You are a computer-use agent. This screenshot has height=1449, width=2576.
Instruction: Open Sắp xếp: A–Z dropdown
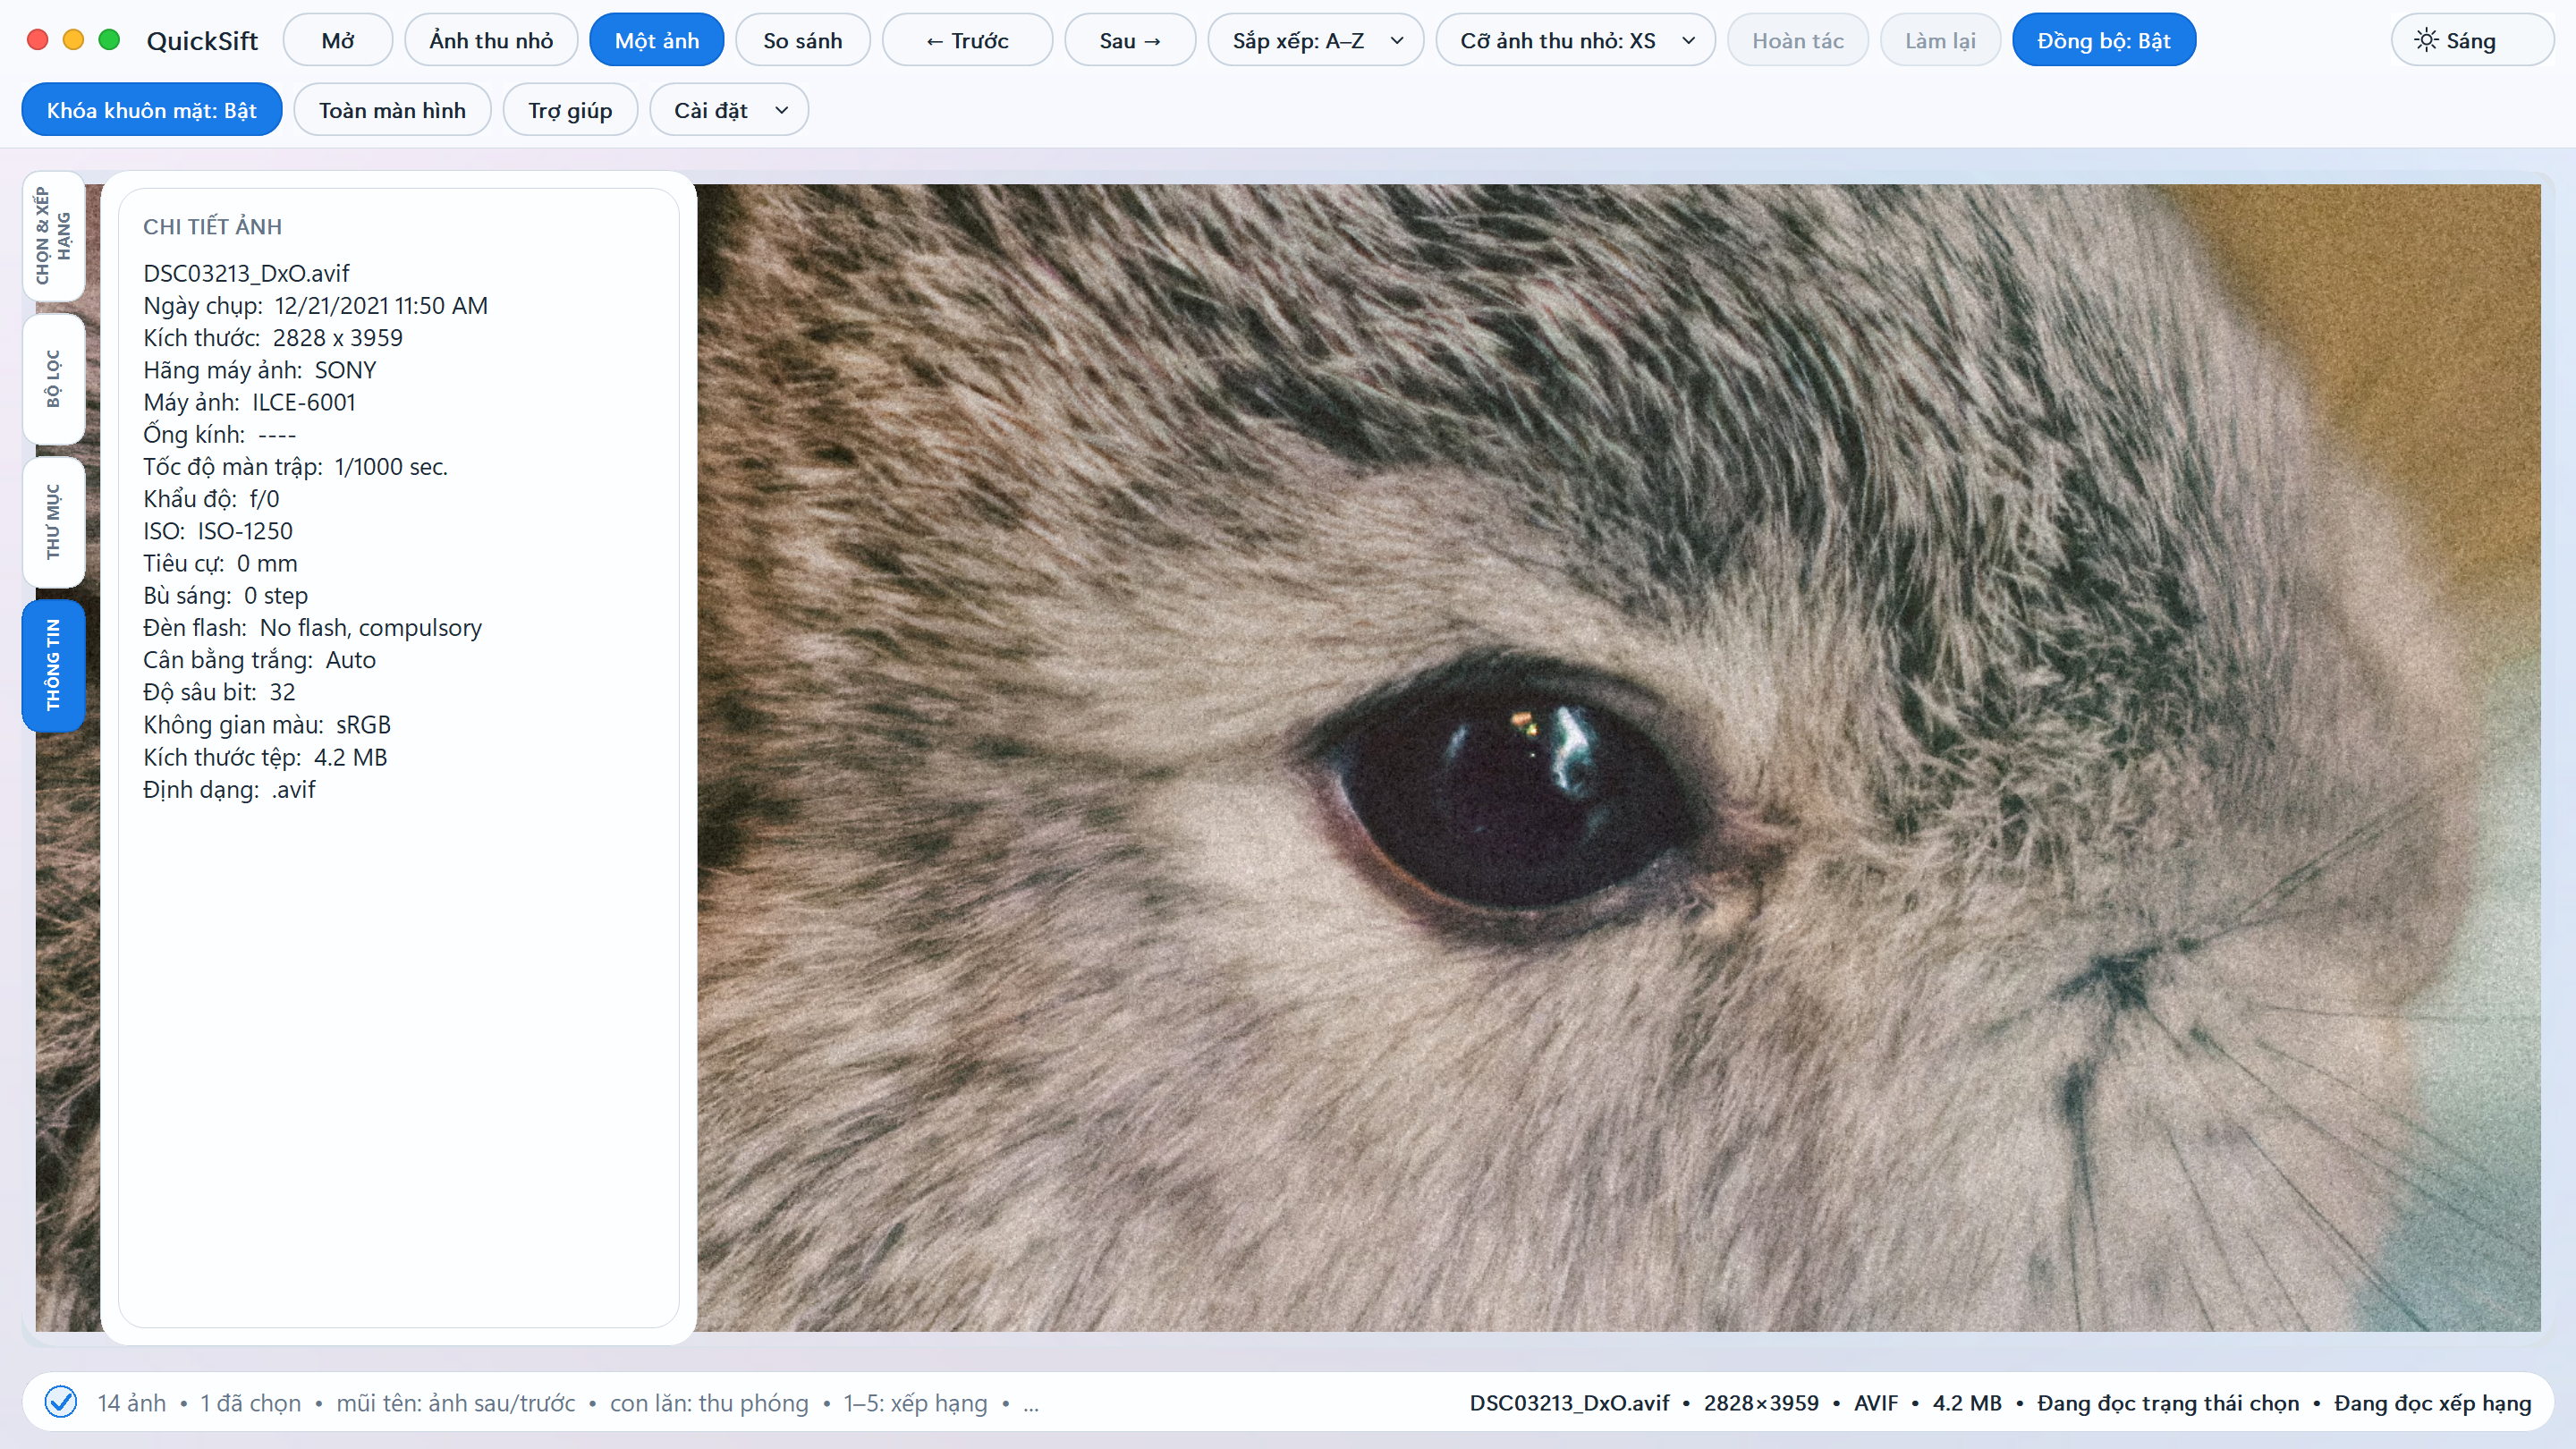pyautogui.click(x=1316, y=40)
